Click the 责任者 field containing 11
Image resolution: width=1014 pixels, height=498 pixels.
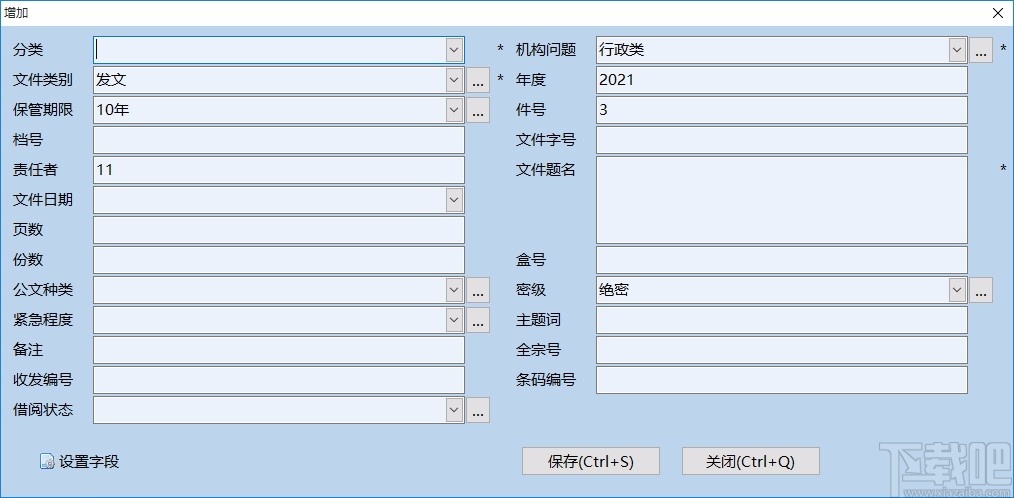click(279, 170)
